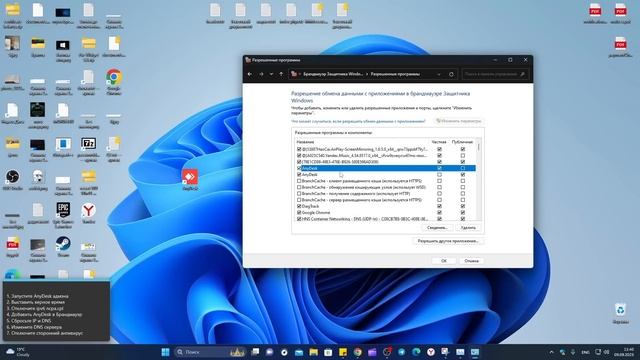
Task: Toggle public checkbox for Google Chrome
Action: click(x=462, y=213)
